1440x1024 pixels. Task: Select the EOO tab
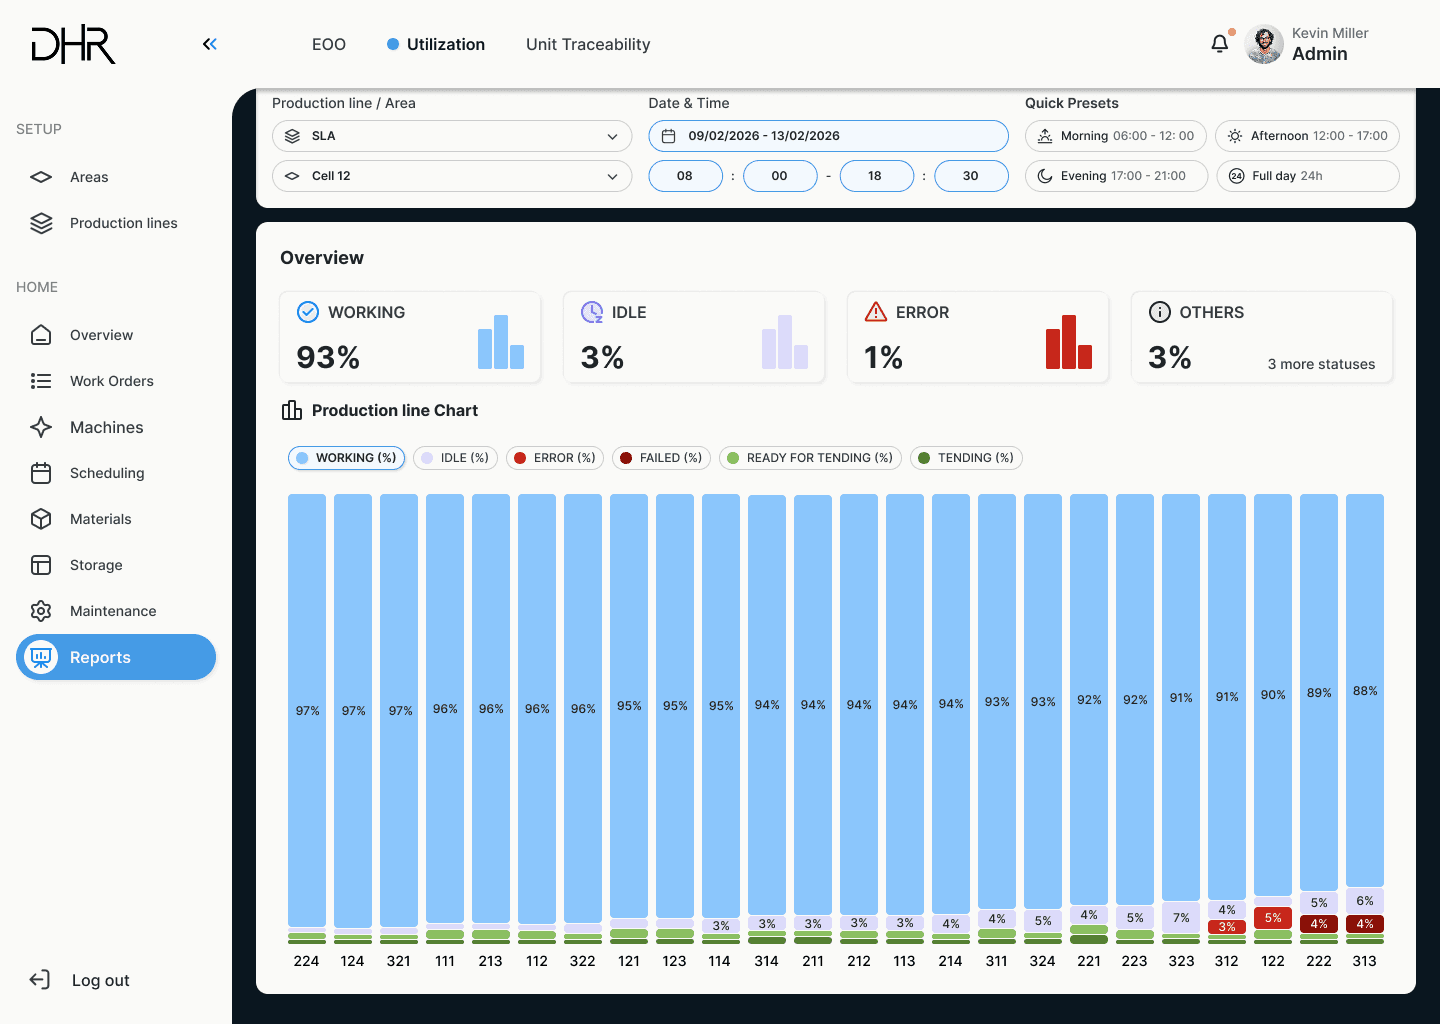click(x=329, y=44)
